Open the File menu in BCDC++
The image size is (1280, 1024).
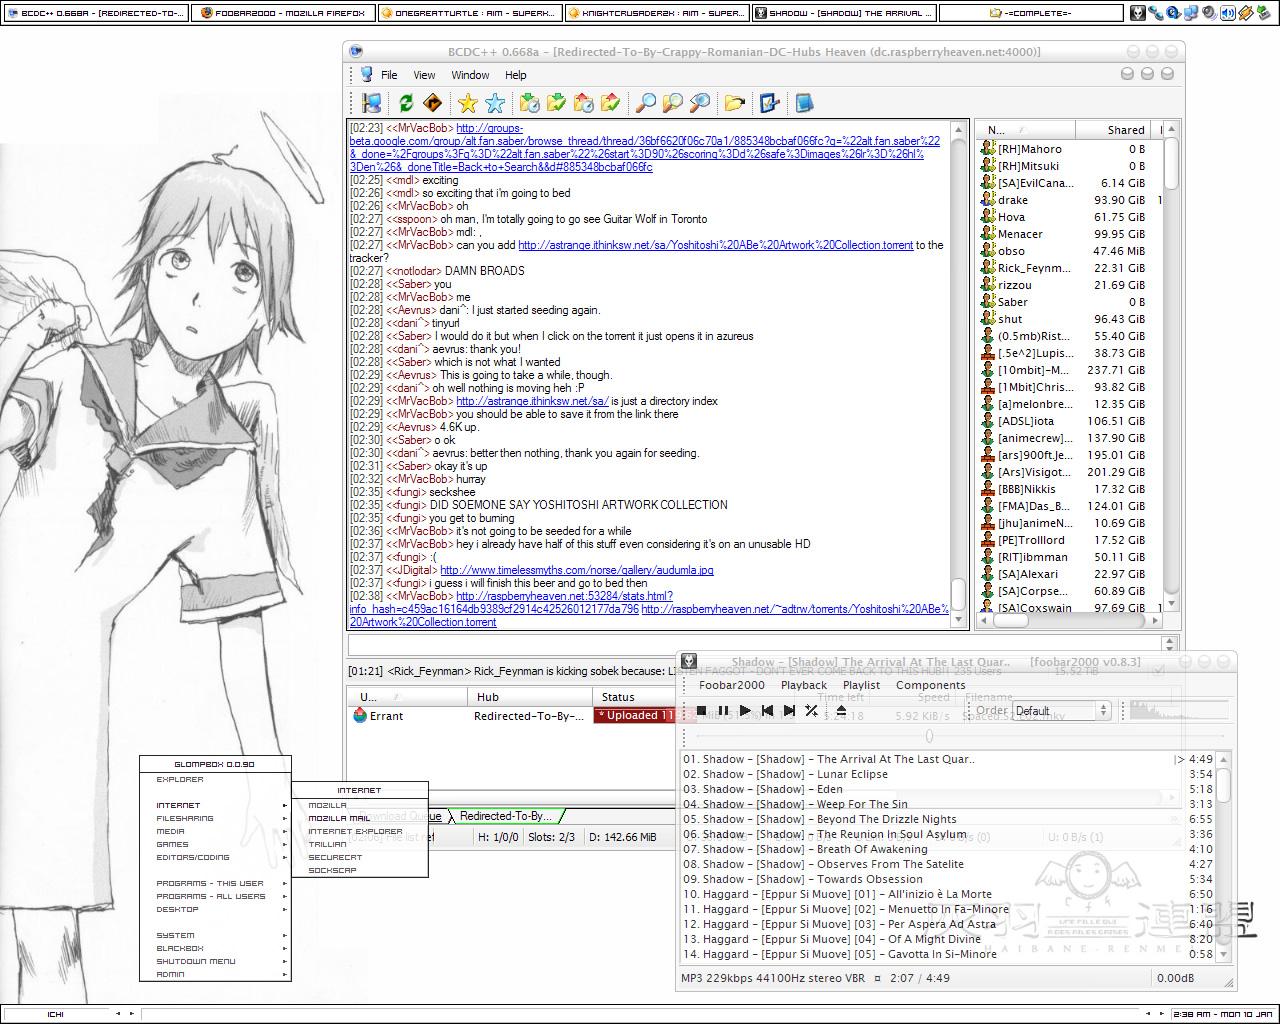tap(389, 75)
